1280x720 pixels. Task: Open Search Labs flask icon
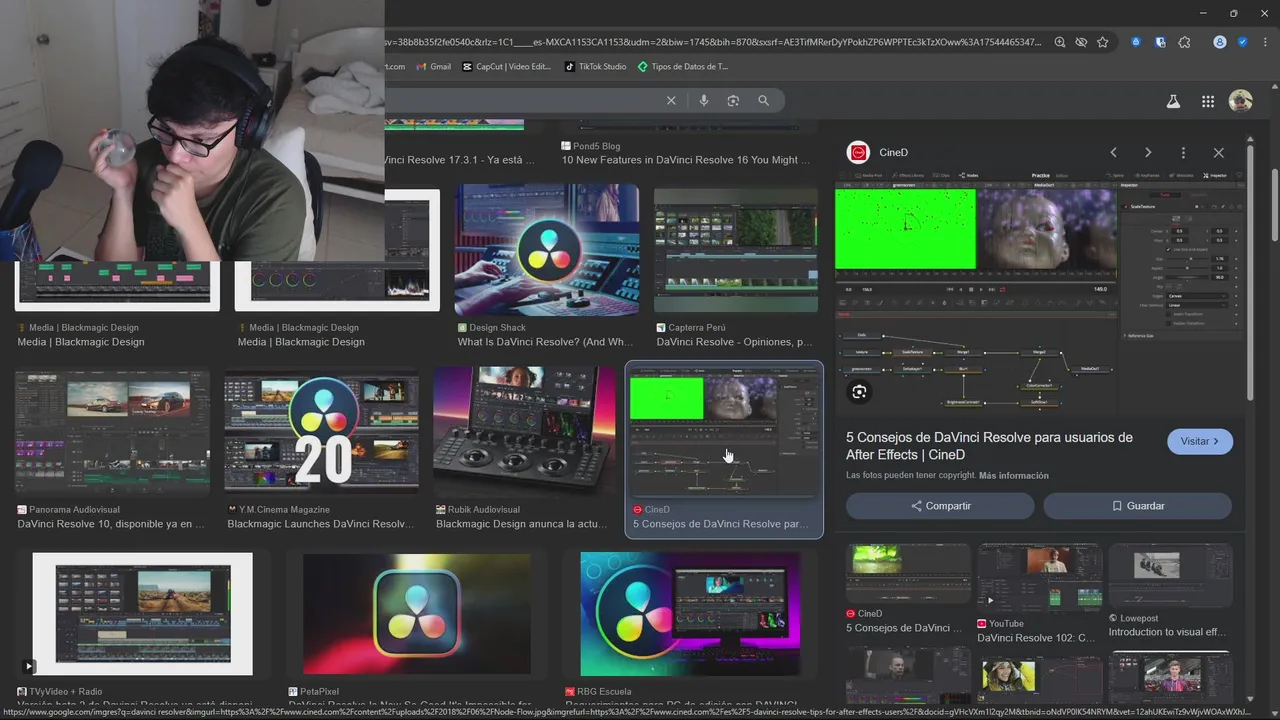[1173, 101]
